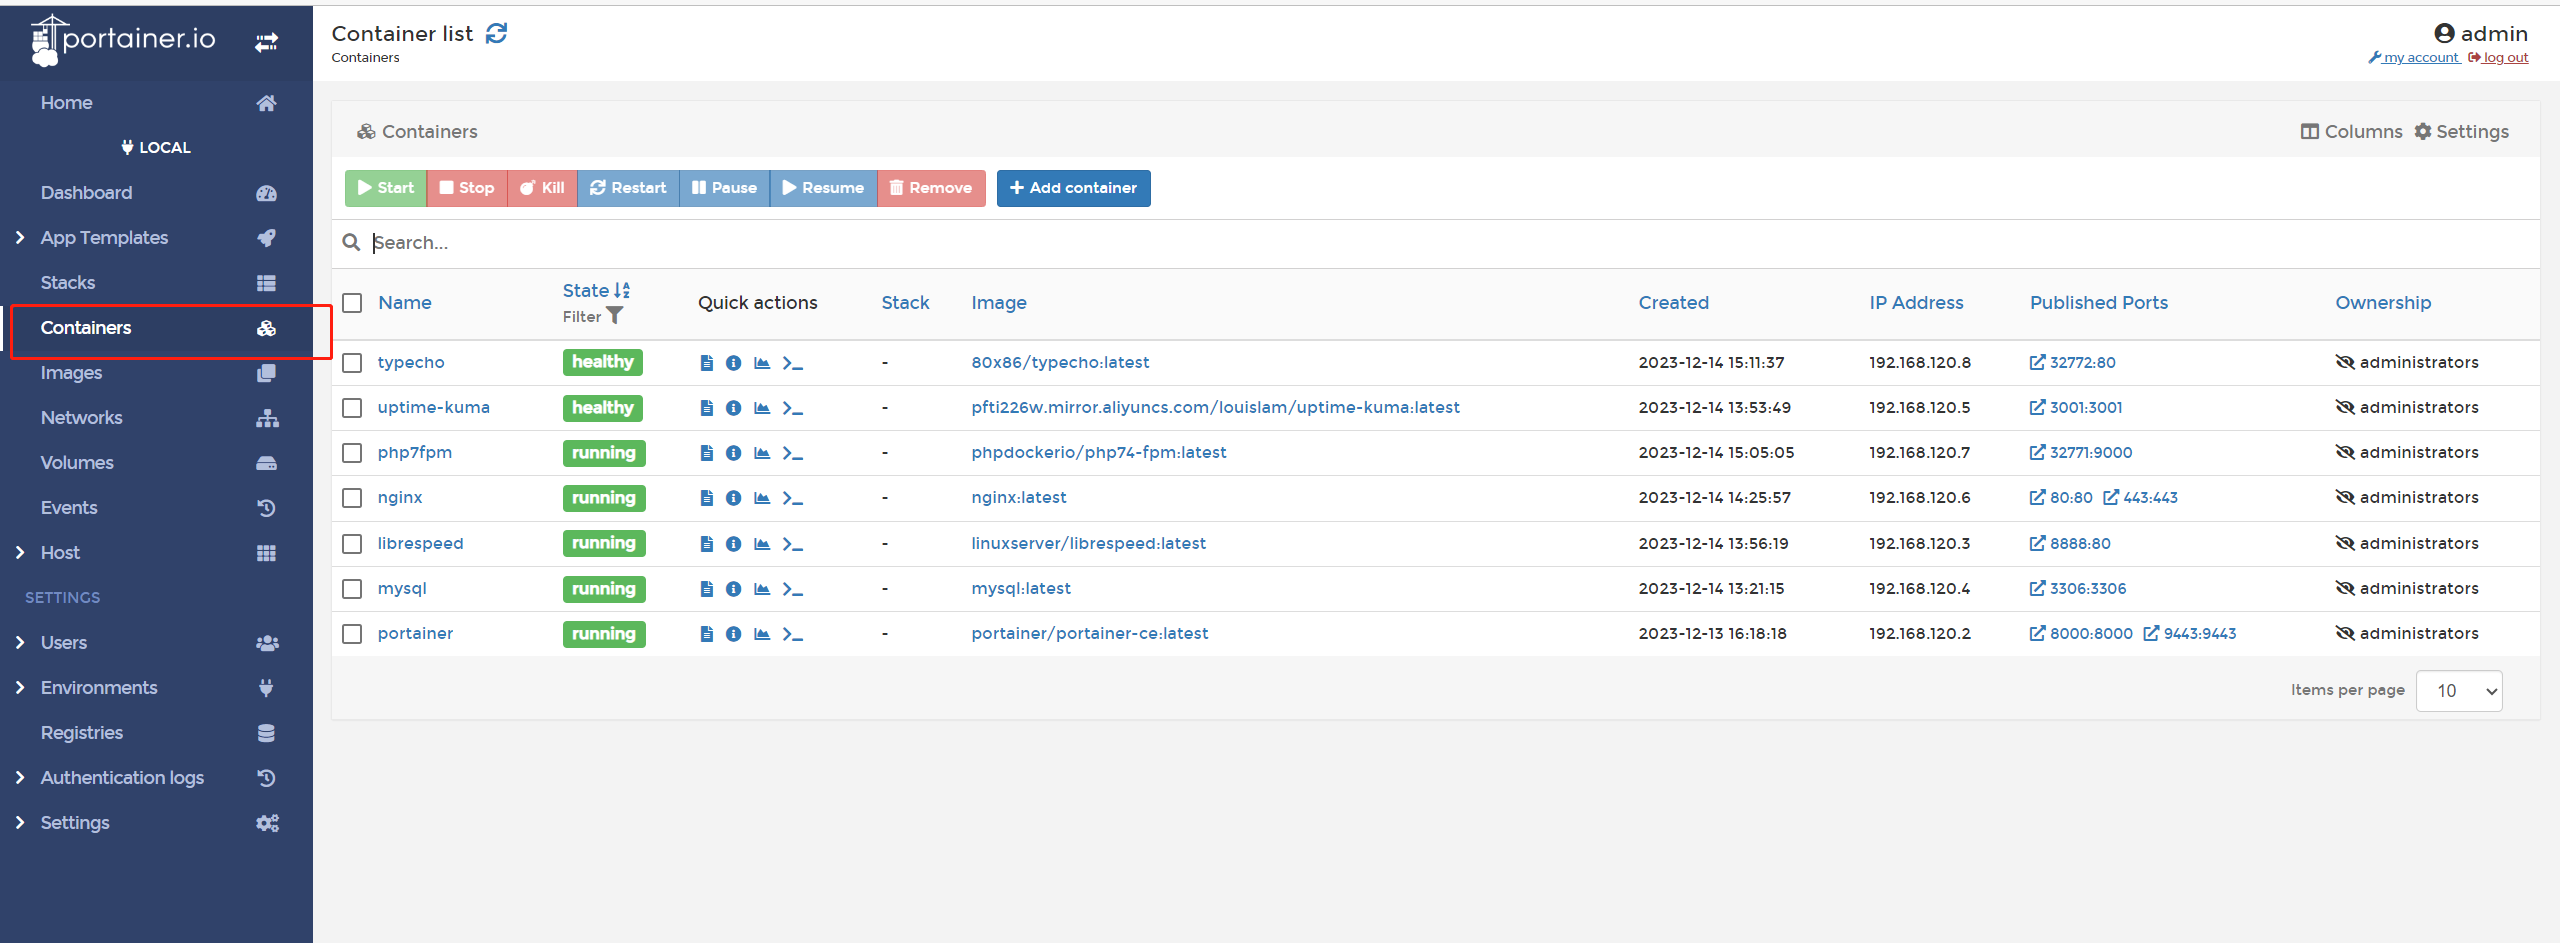Click the refresh icon beside Container list
Viewport: 2560px width, 943px height.
(496, 34)
